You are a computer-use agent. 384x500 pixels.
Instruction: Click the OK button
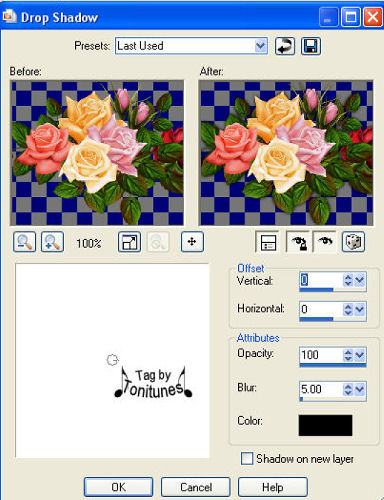pos(118,487)
